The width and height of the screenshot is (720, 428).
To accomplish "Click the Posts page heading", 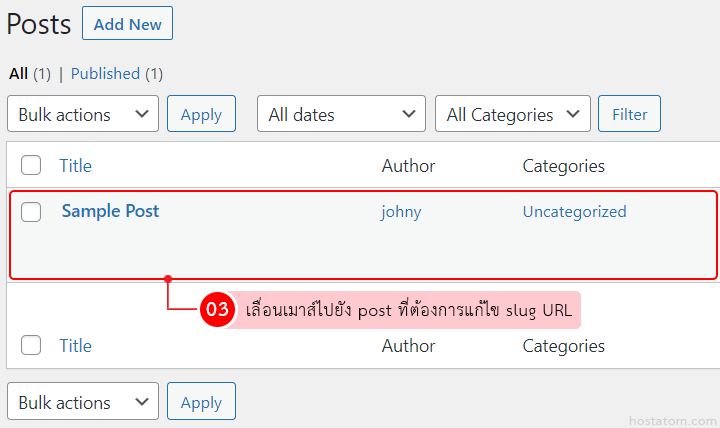I will point(39,25).
